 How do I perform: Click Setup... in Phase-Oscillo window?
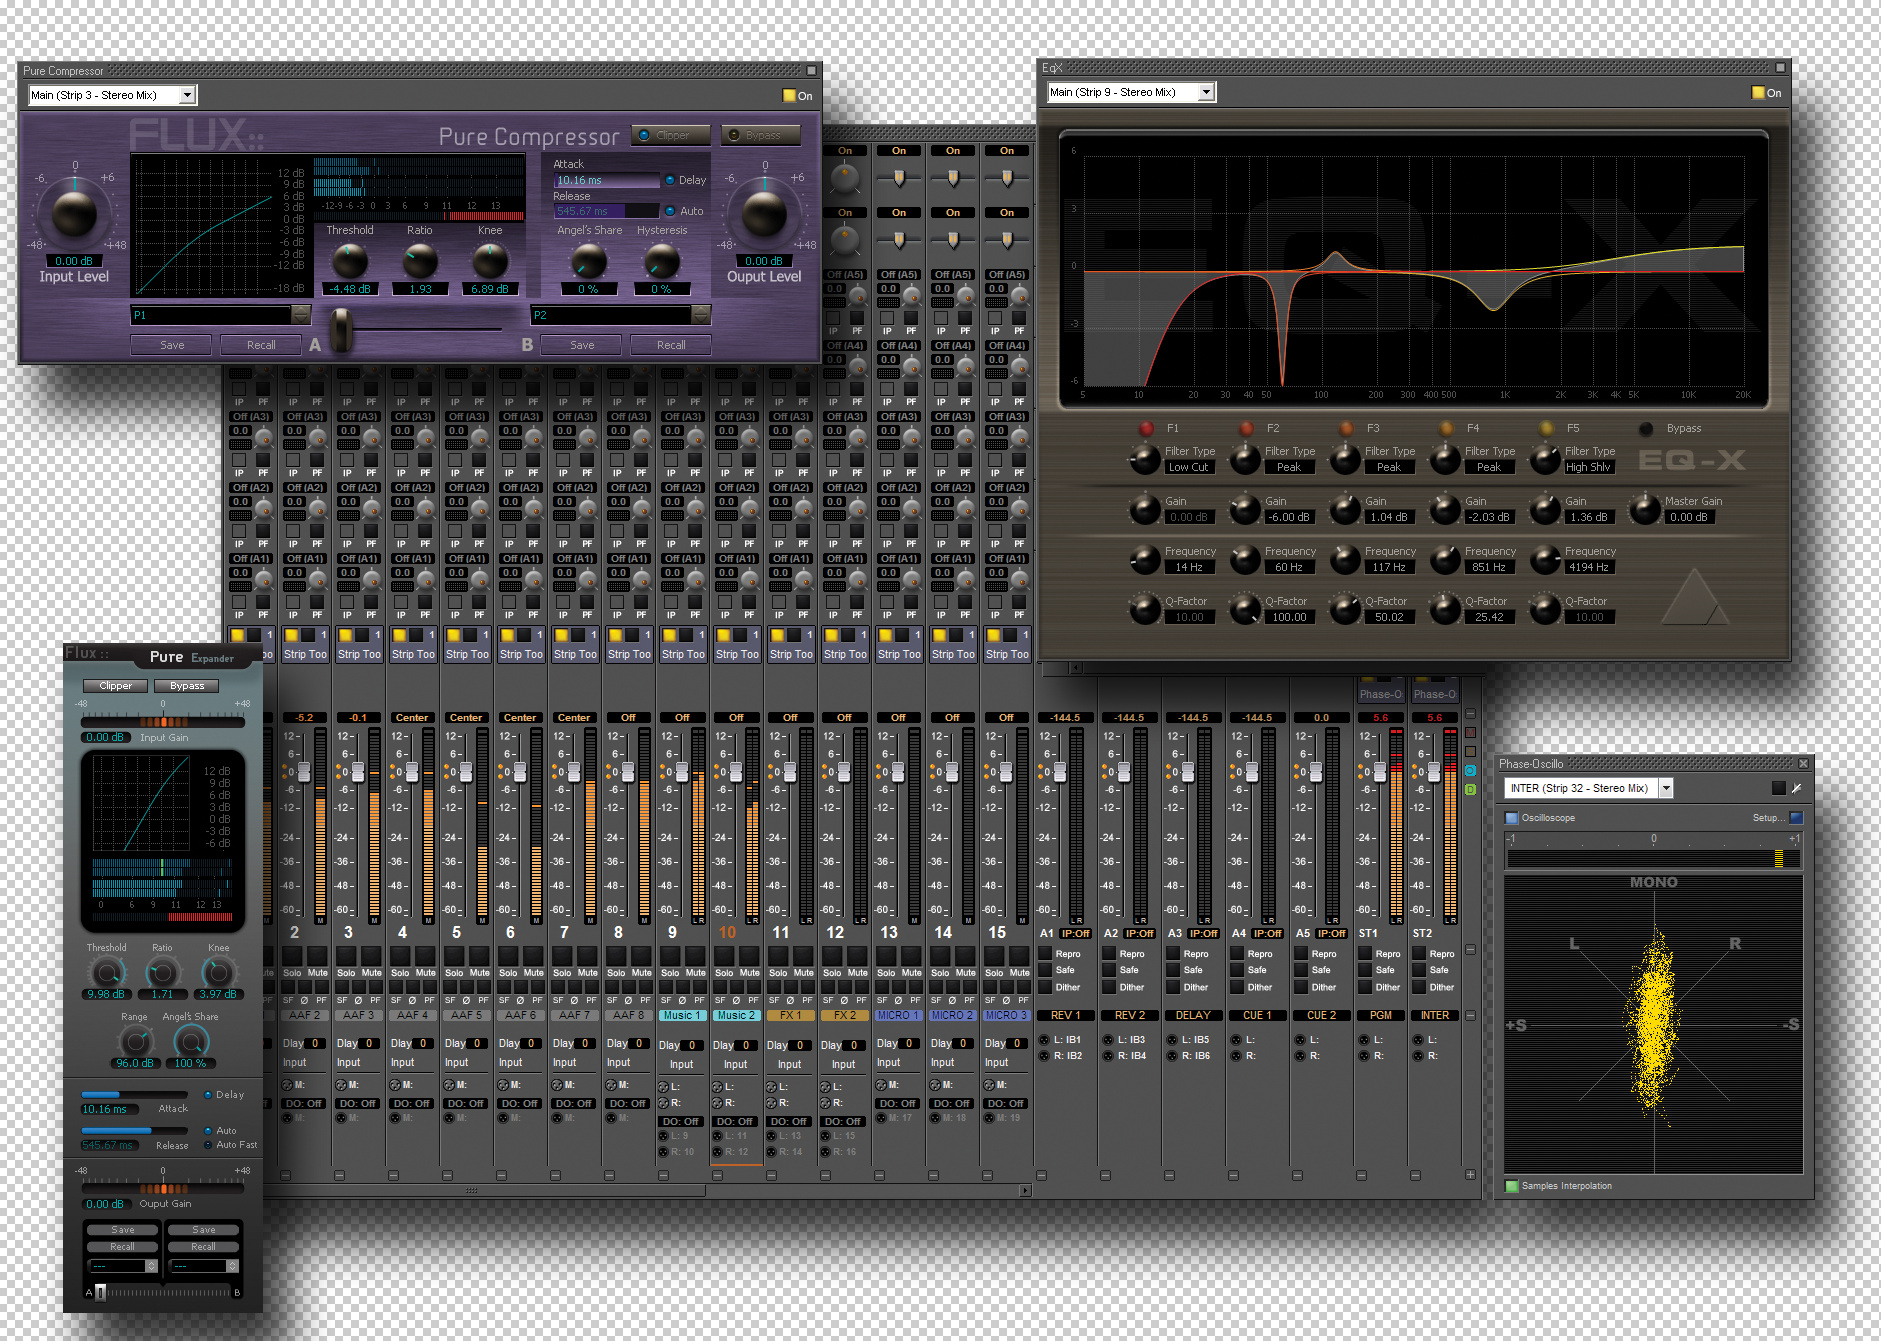(1768, 818)
